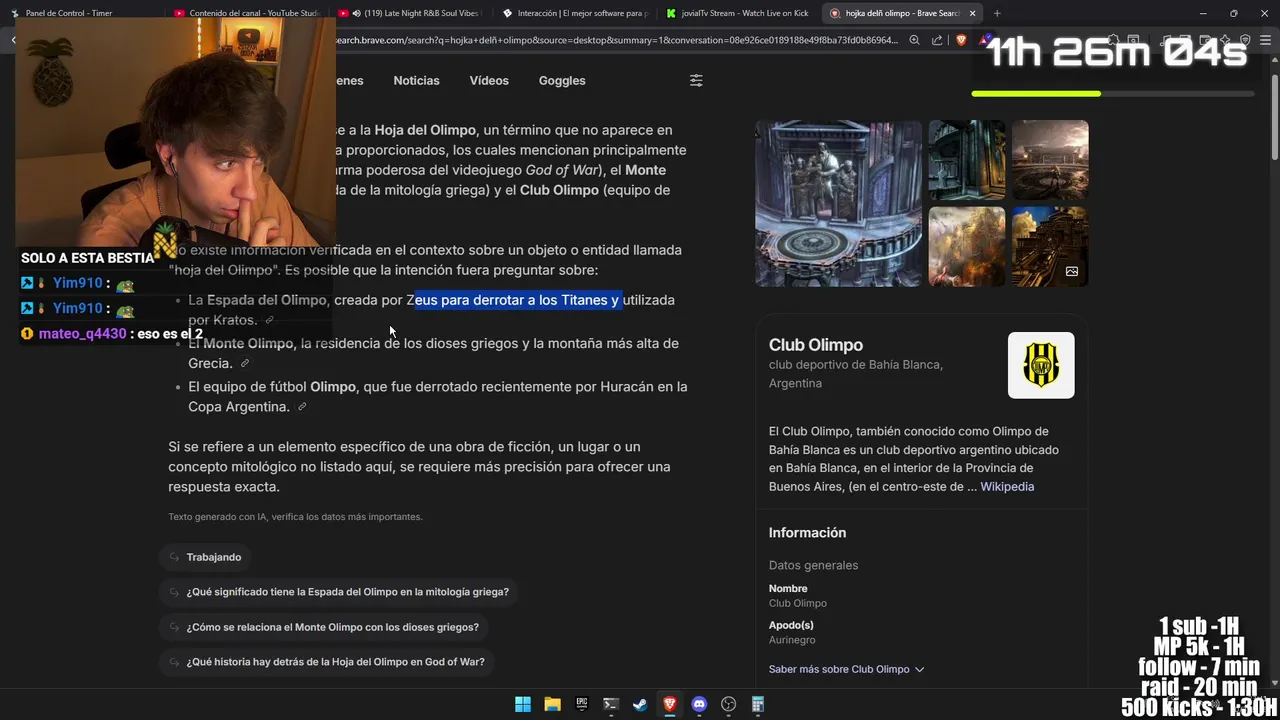Click citation link icon after Copa Argentina
The width and height of the screenshot is (1280, 720).
tap(302, 407)
